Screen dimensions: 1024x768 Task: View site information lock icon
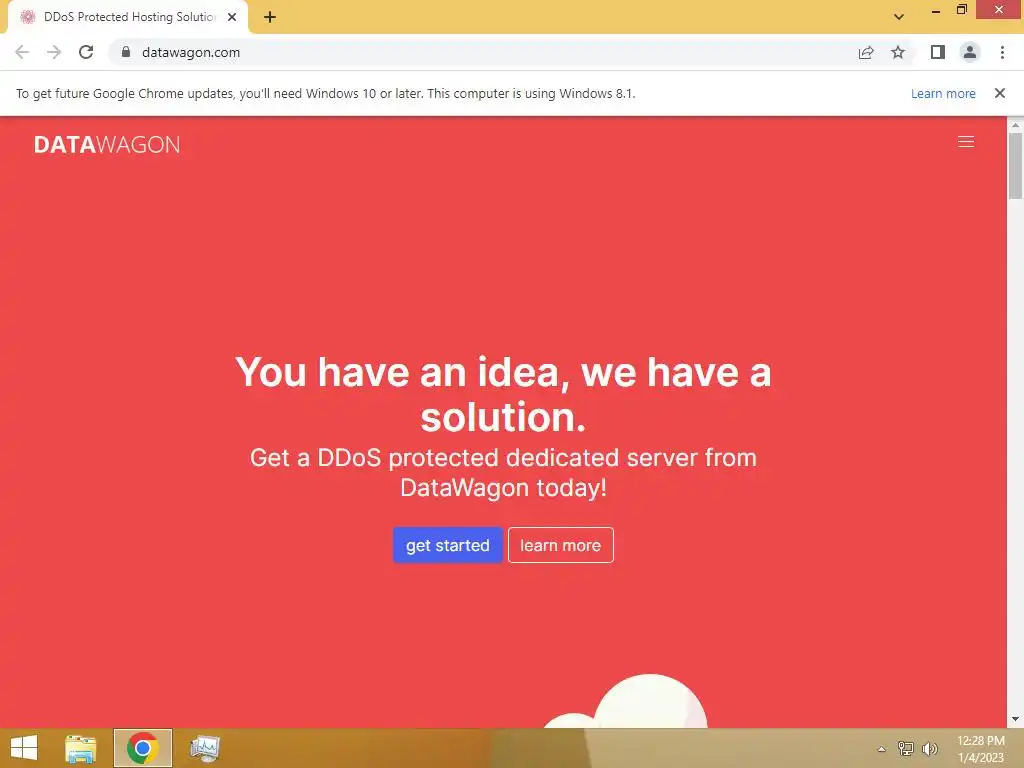click(x=126, y=52)
